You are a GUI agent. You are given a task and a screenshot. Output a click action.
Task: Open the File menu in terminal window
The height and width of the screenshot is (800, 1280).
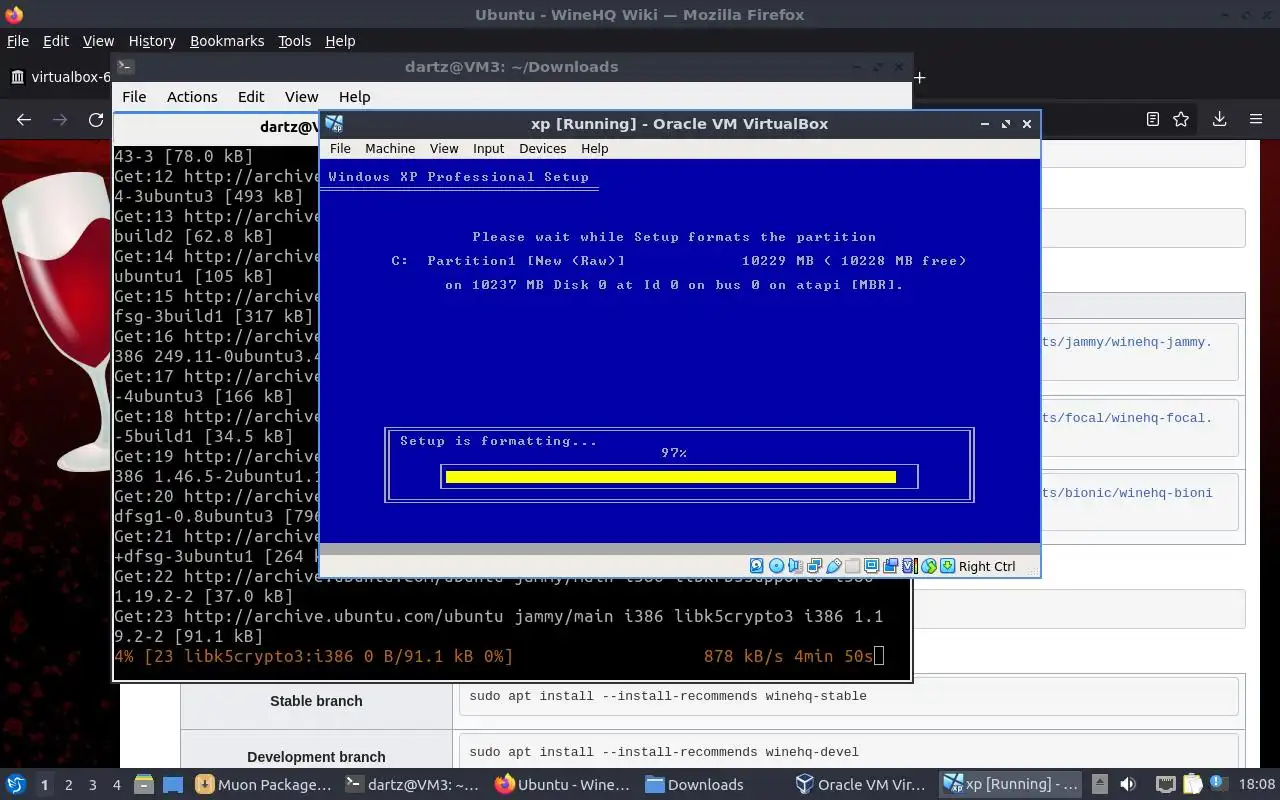134,97
